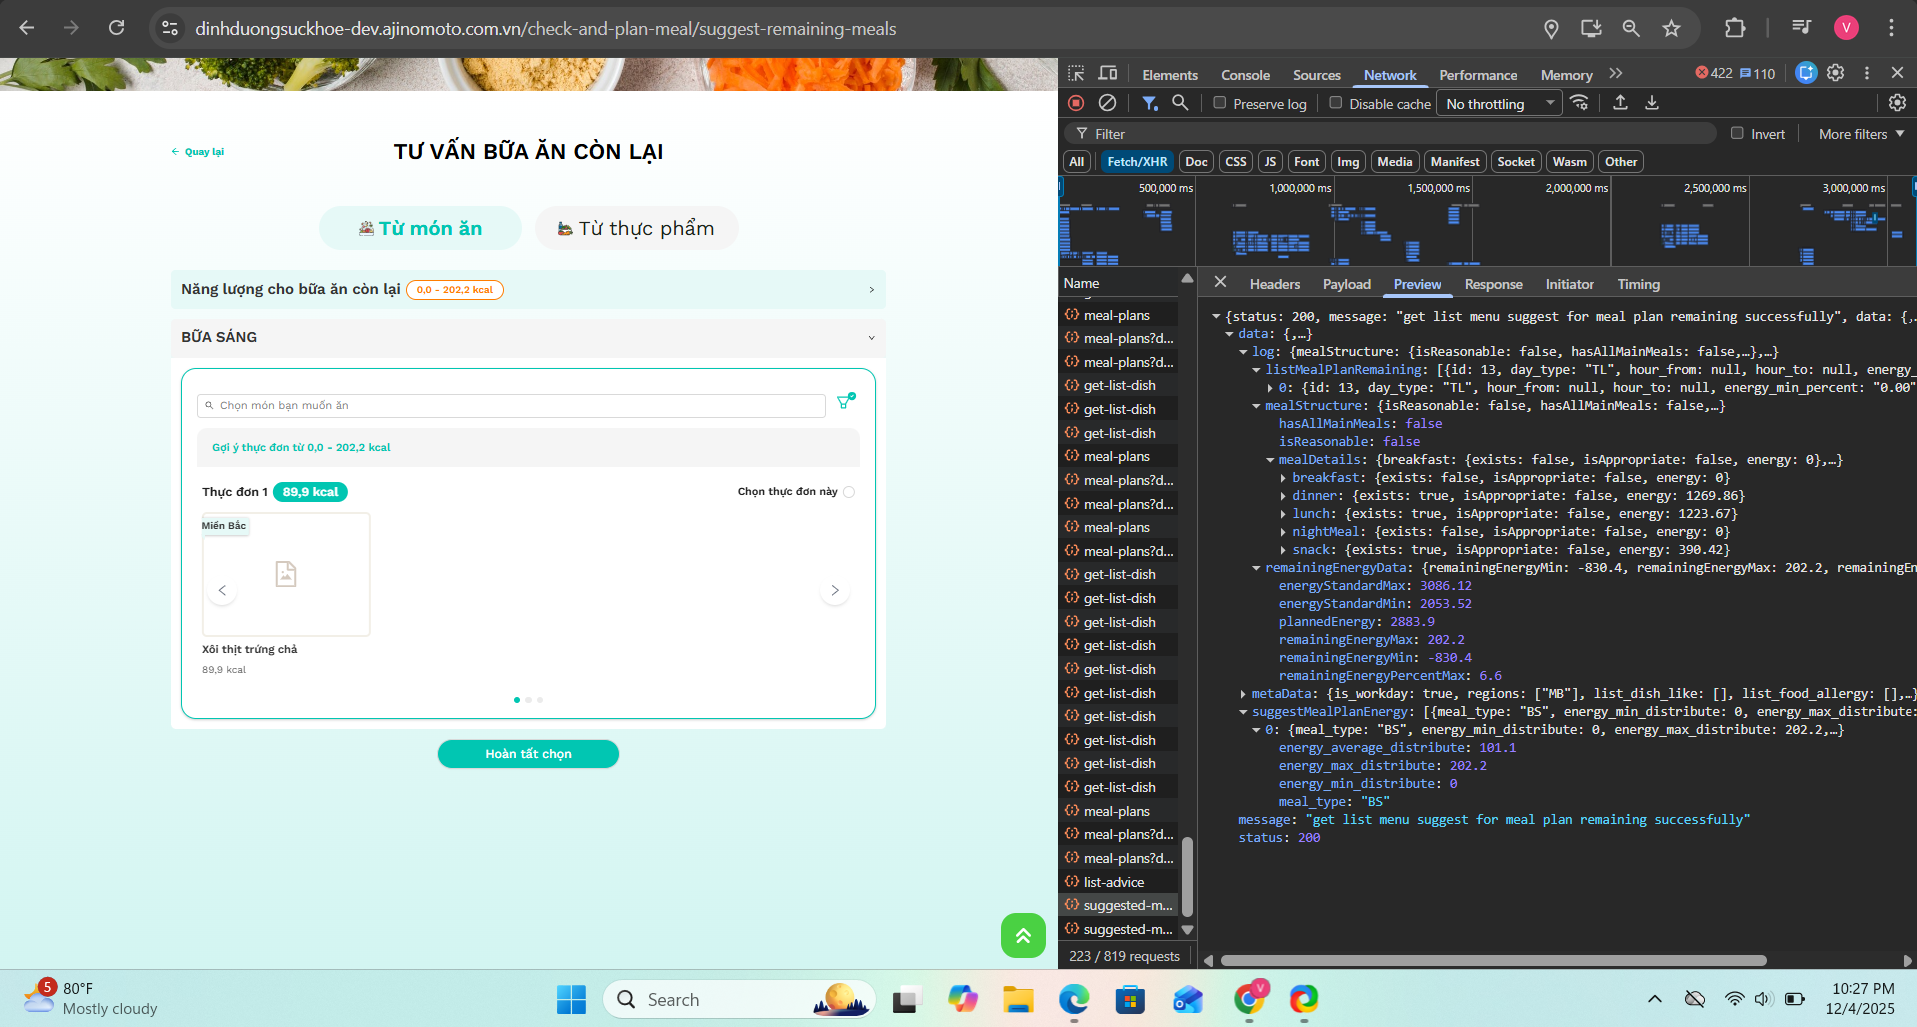The image size is (1917, 1027).
Task: Show next menu with right carousel arrow
Action: 835,590
